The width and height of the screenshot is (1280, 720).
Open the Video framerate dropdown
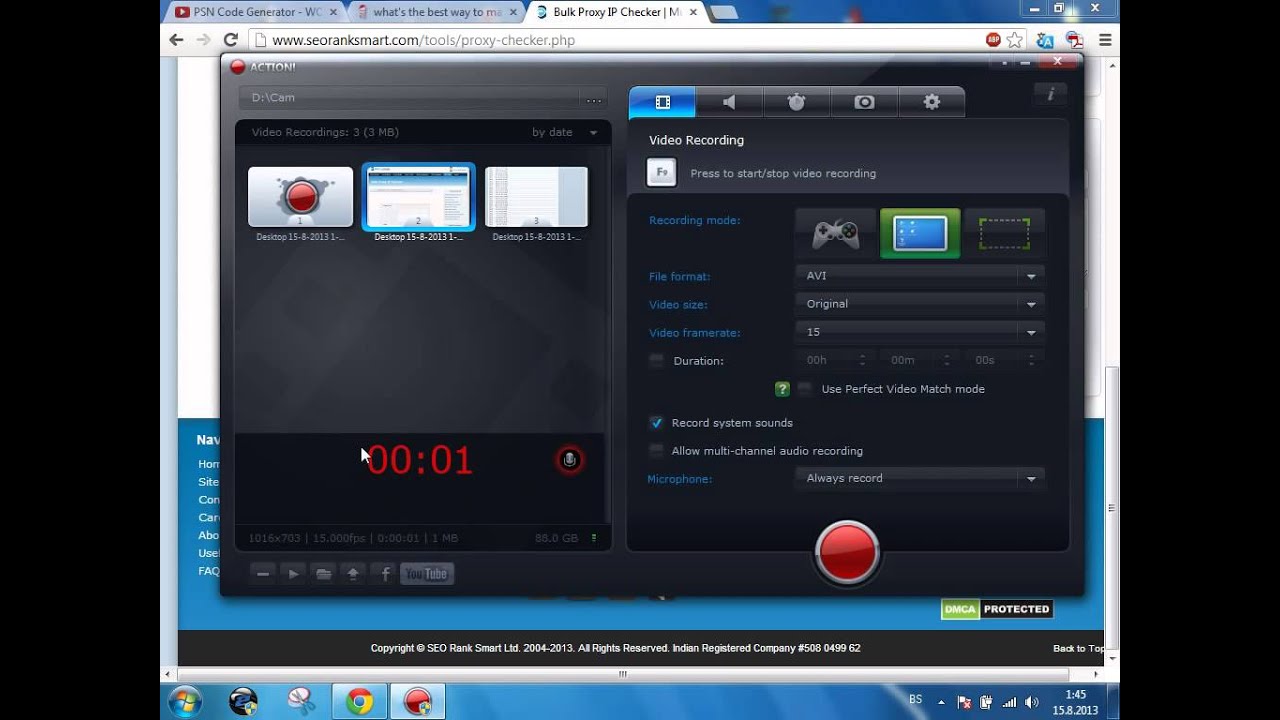pos(920,332)
